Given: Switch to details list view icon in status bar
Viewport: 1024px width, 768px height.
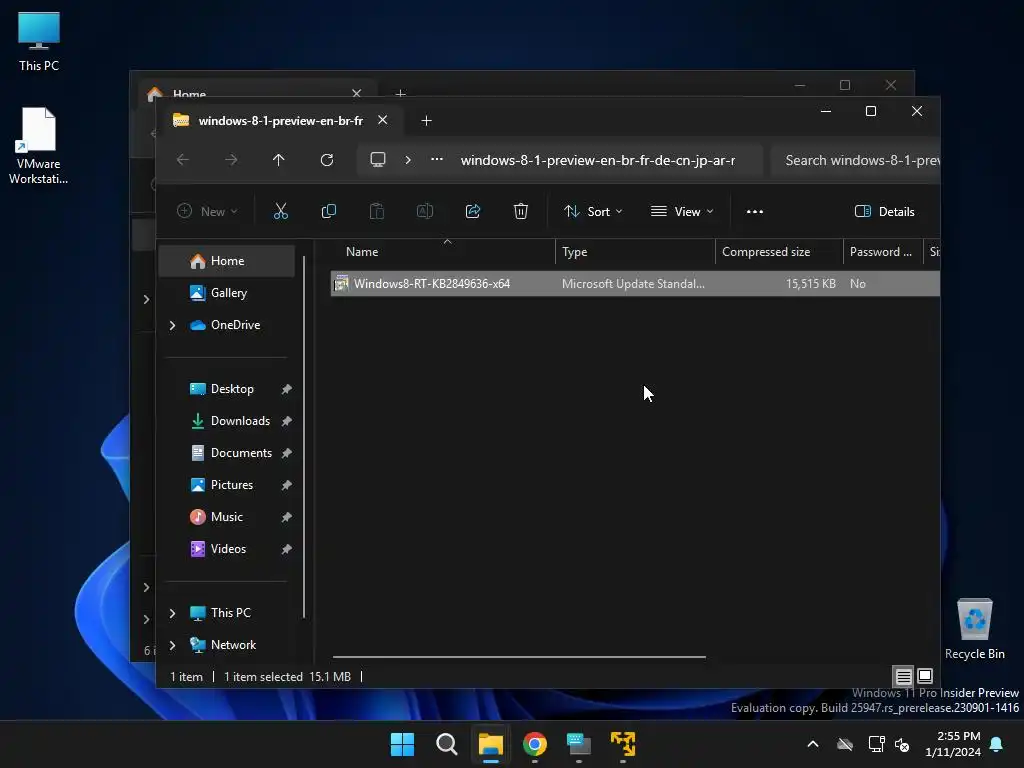Looking at the screenshot, I should (903, 677).
